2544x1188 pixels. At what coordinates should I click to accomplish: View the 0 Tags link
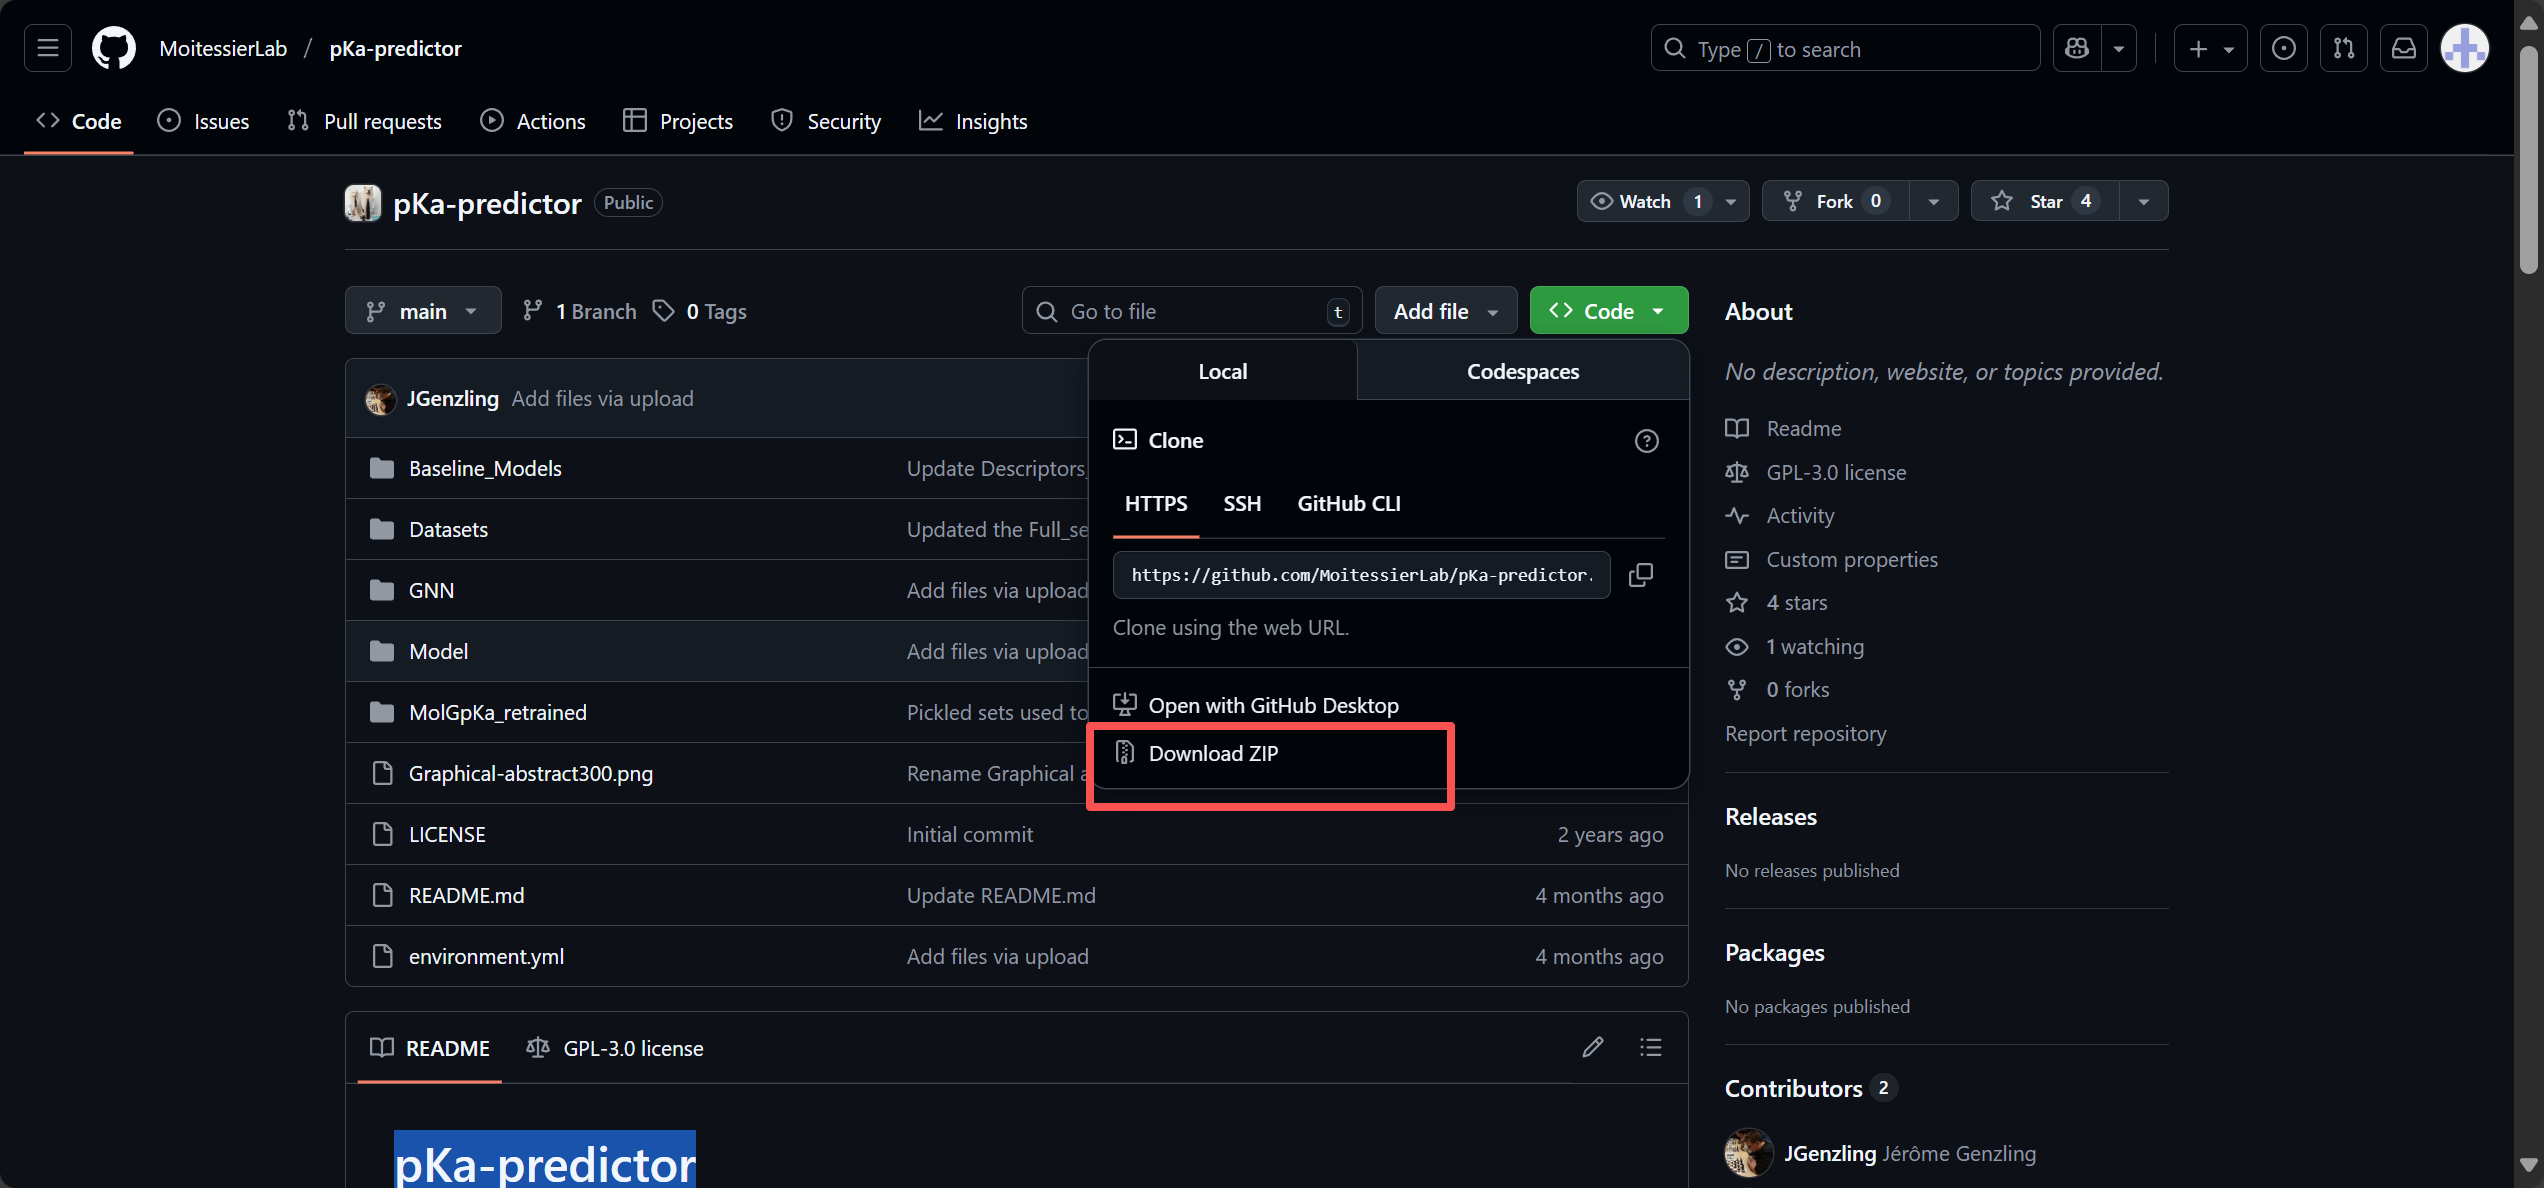pyautogui.click(x=700, y=311)
